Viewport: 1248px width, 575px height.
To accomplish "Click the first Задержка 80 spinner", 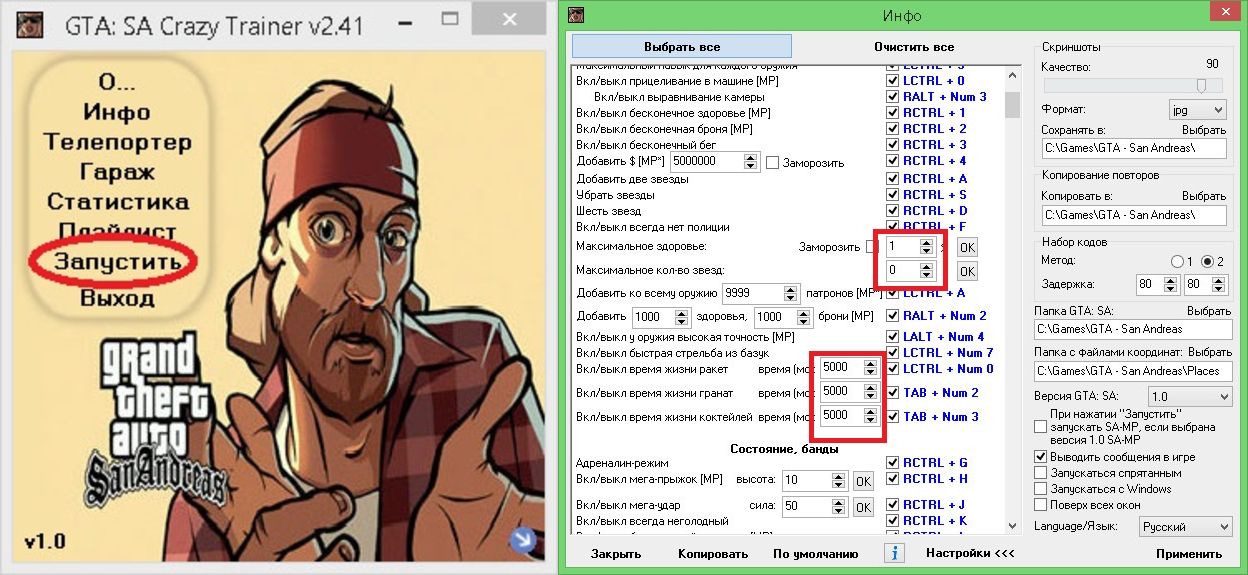I will [x=1172, y=285].
